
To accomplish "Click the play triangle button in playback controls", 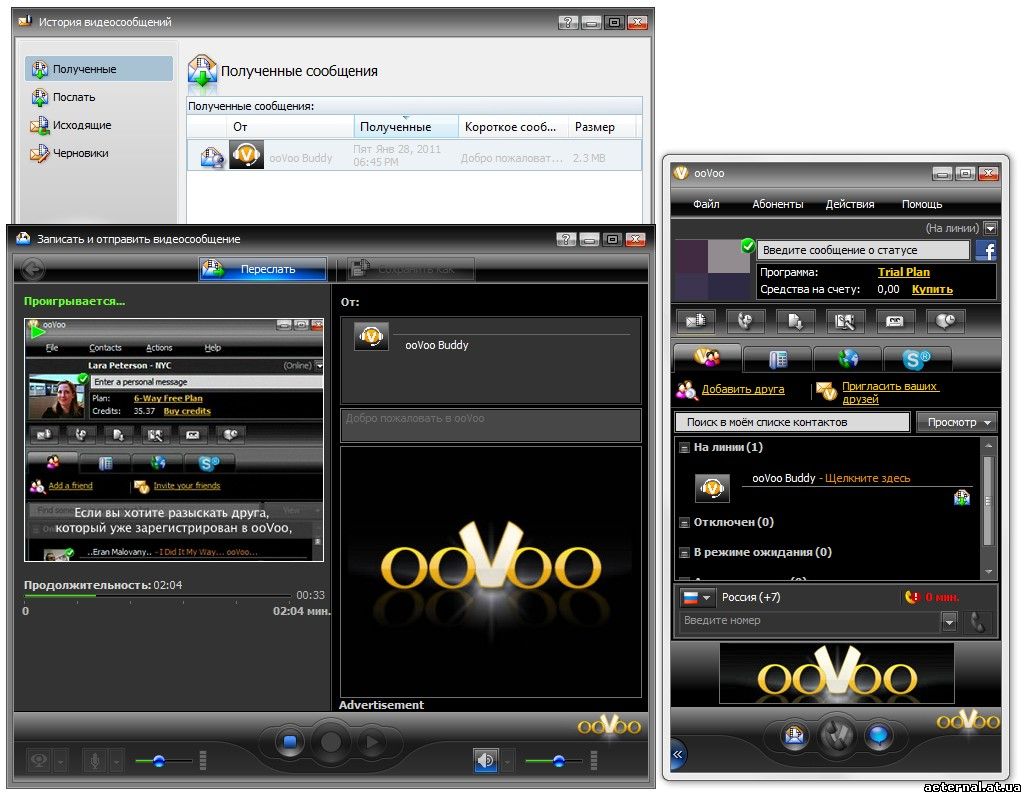I will (372, 742).
